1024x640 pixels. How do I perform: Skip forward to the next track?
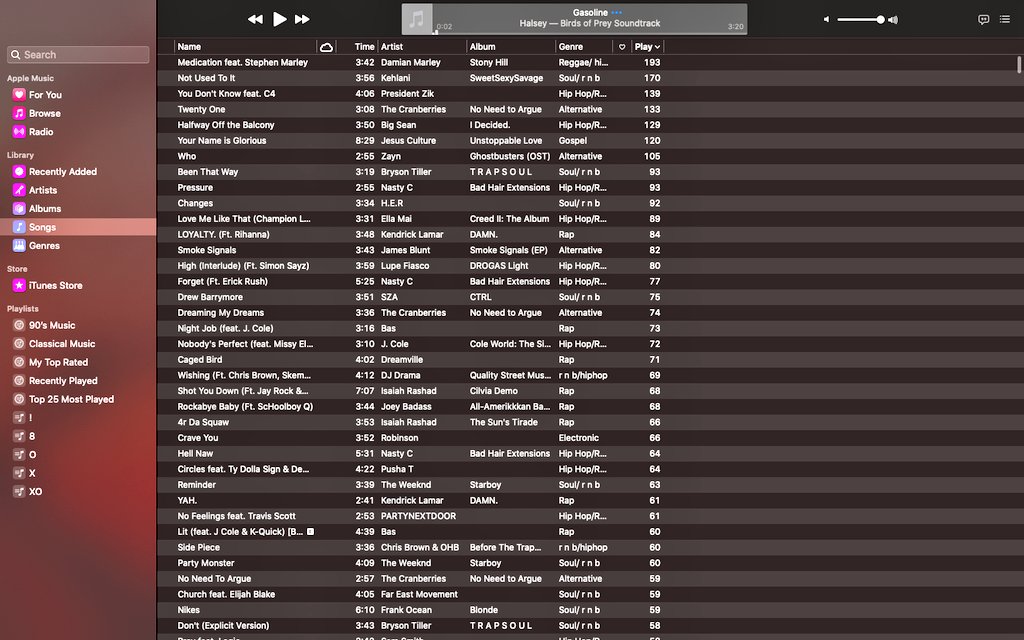[x=302, y=20]
